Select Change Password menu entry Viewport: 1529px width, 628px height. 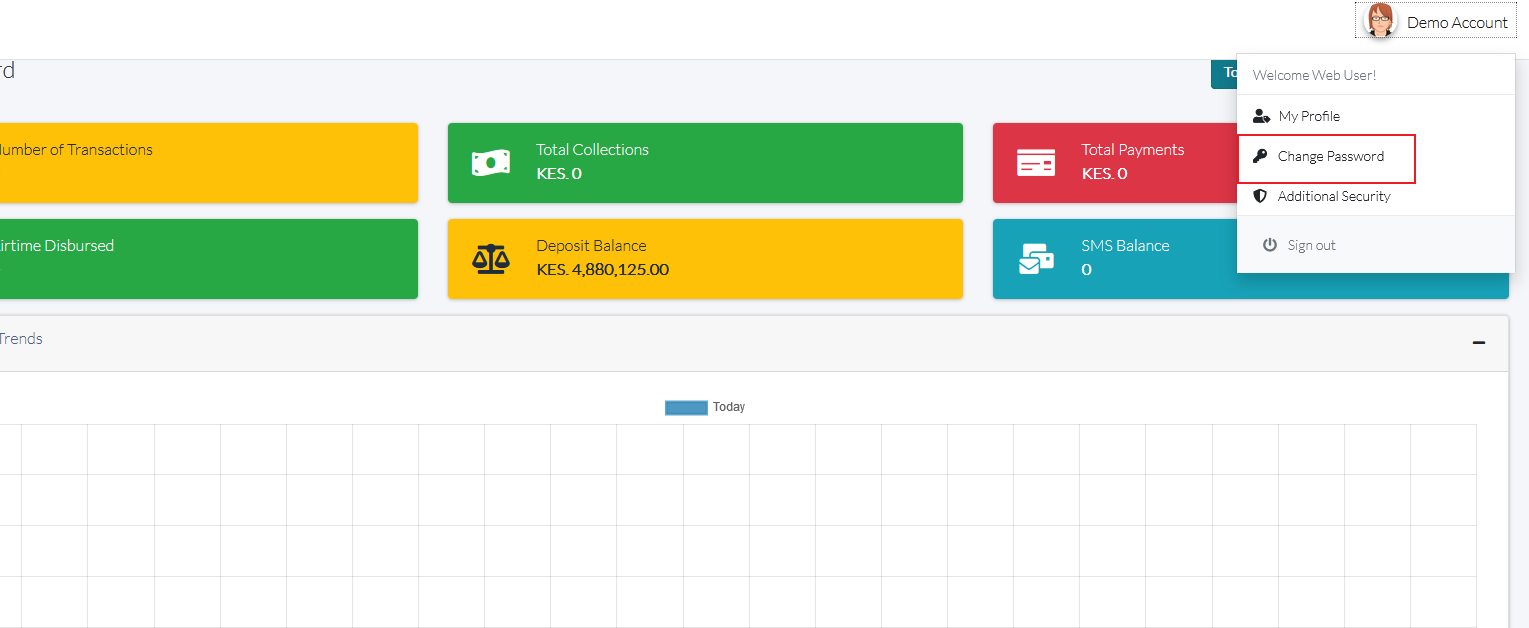(1330, 156)
